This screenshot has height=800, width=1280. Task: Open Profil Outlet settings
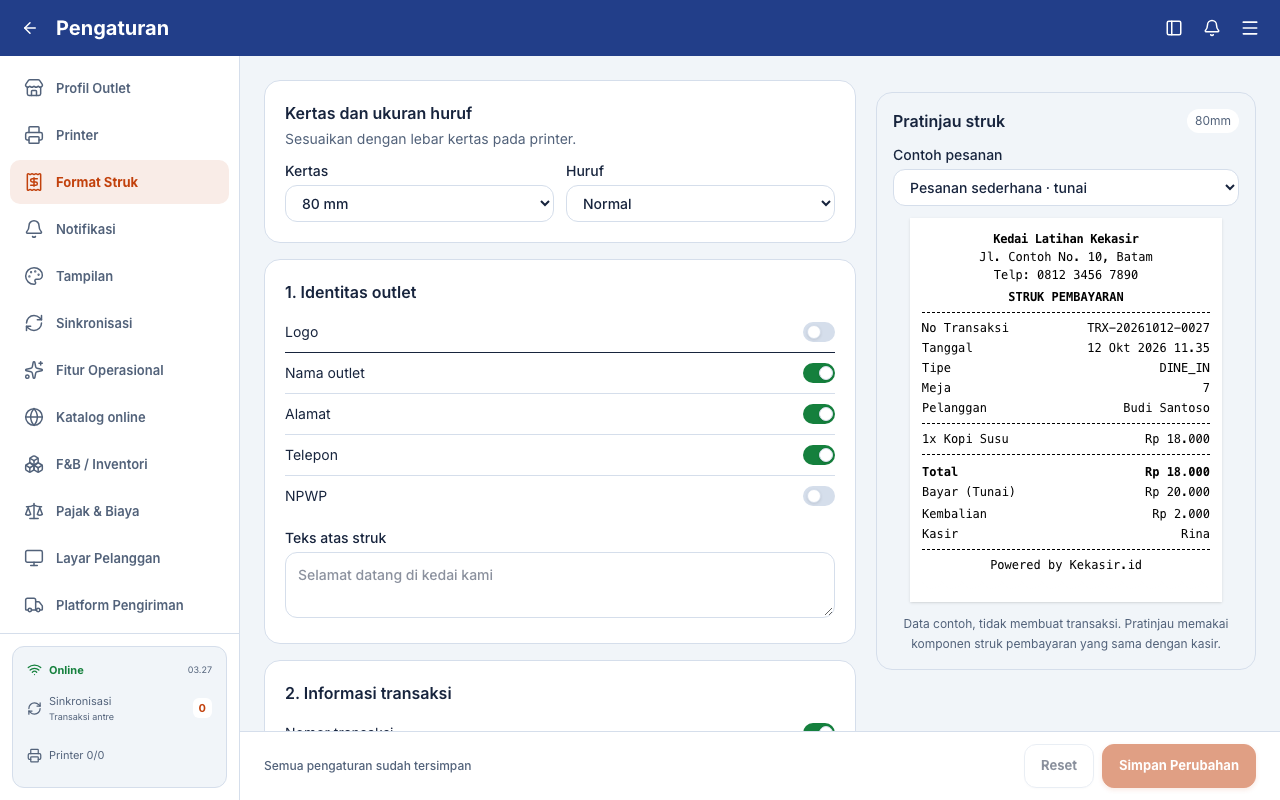[120, 88]
